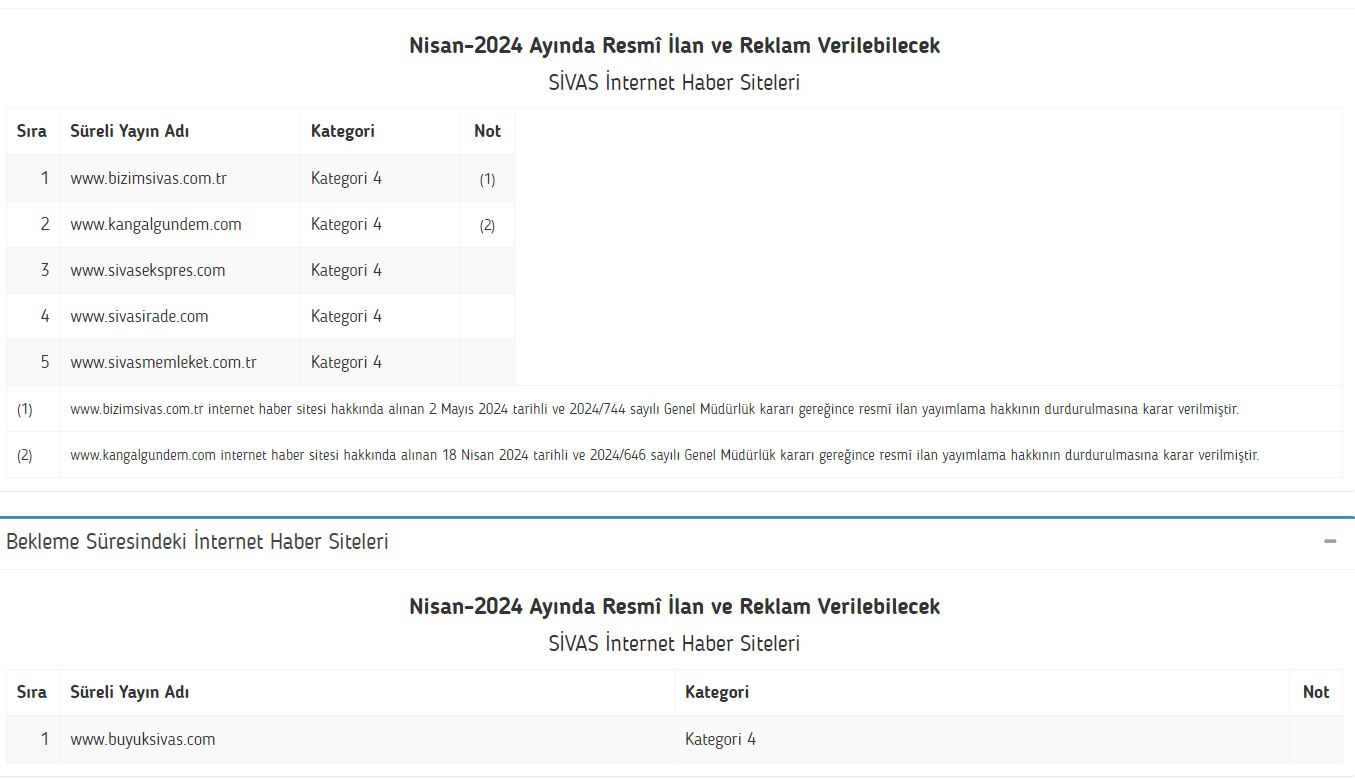Image resolution: width=1355 pixels, height=779 pixels.
Task: Click the Bekleme Süresindeki İnternet Haber Siteleri header
Action: point(197,542)
